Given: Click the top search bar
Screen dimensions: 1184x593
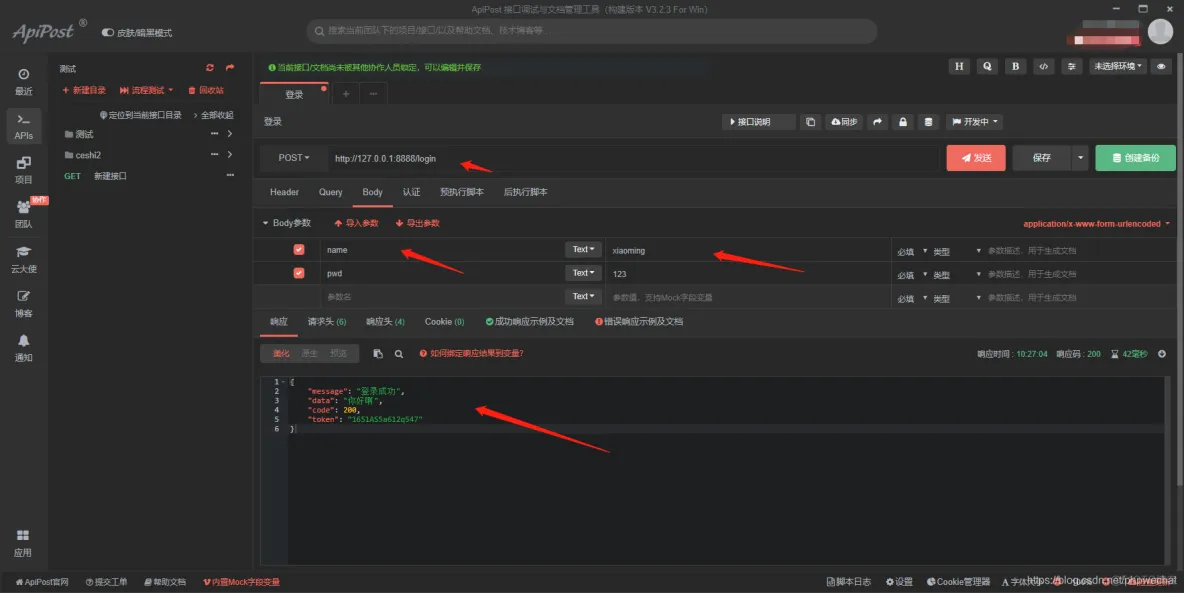Looking at the screenshot, I should click(x=591, y=31).
